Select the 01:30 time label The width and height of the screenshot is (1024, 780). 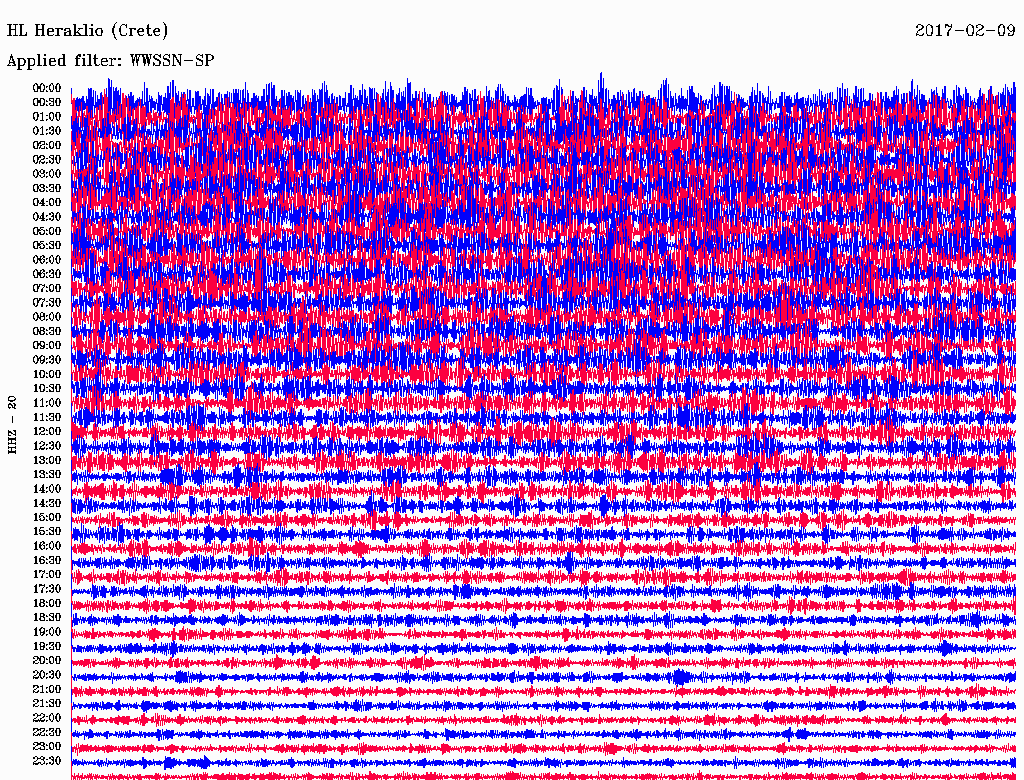coord(47,131)
